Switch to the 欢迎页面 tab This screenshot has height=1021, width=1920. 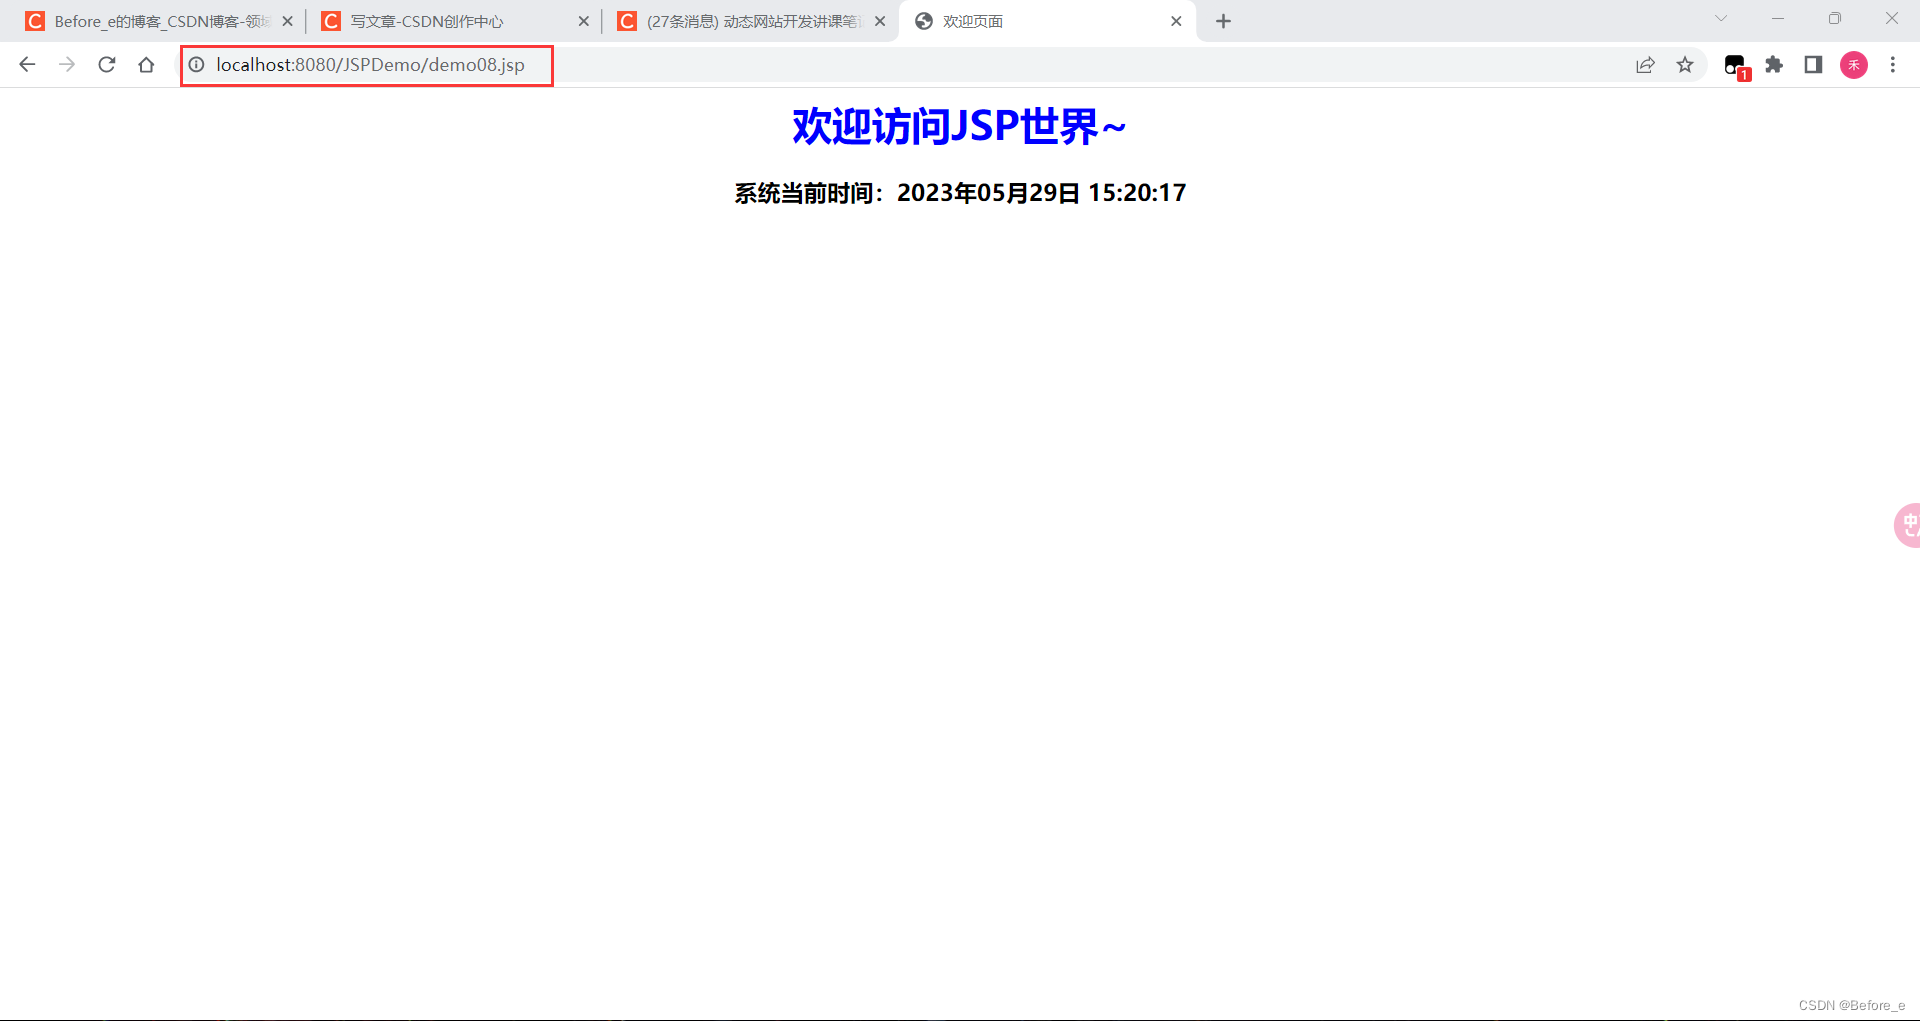click(x=1000, y=20)
